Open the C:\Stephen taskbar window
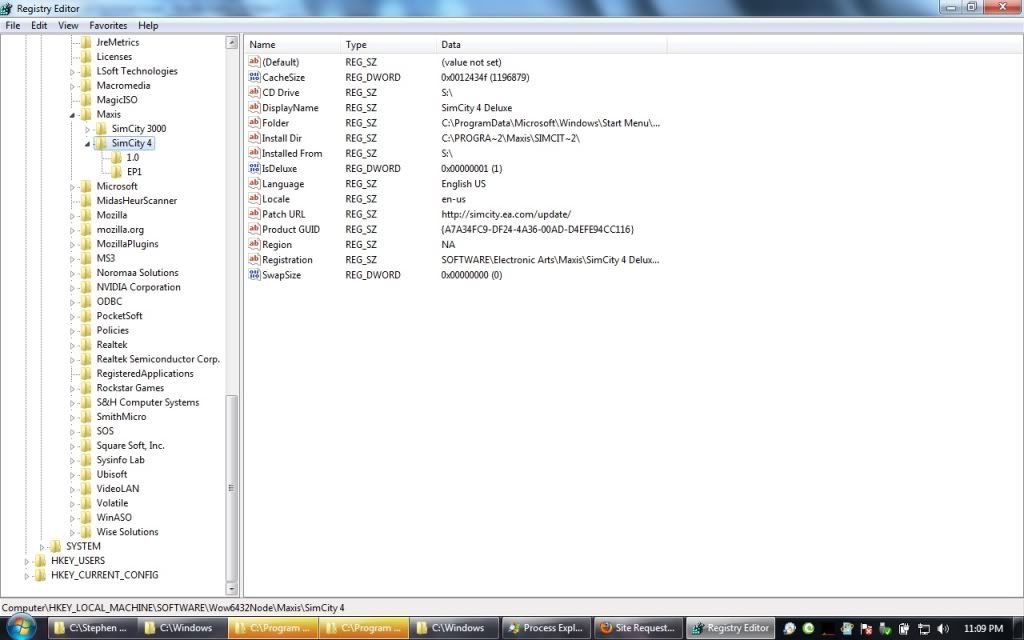Image resolution: width=1024 pixels, height=640 pixels. [x=91, y=628]
